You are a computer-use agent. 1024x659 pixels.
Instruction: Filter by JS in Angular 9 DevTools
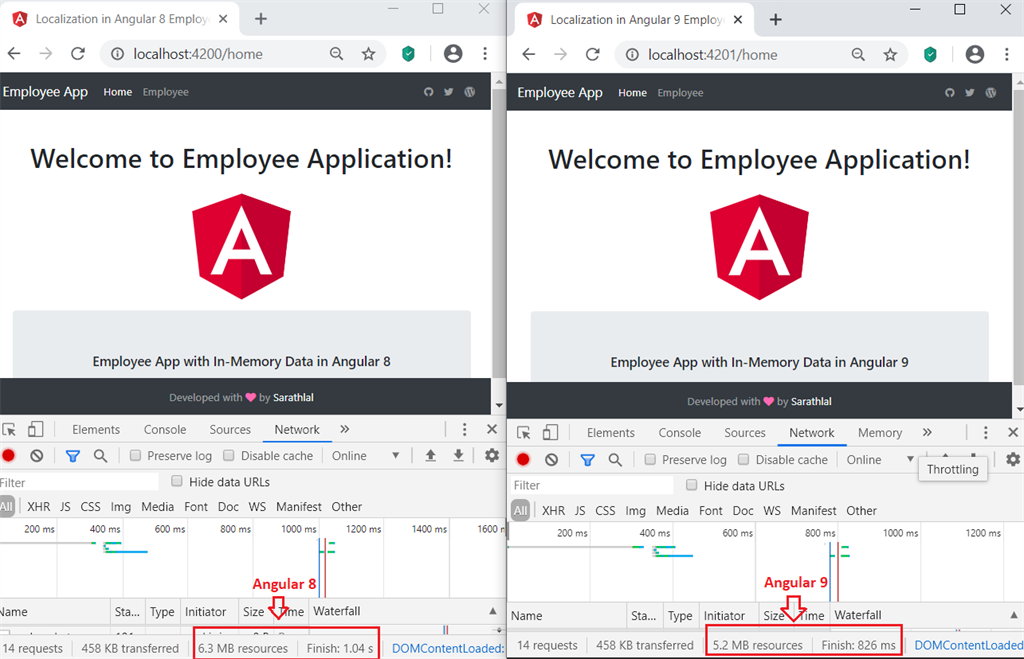click(x=580, y=511)
